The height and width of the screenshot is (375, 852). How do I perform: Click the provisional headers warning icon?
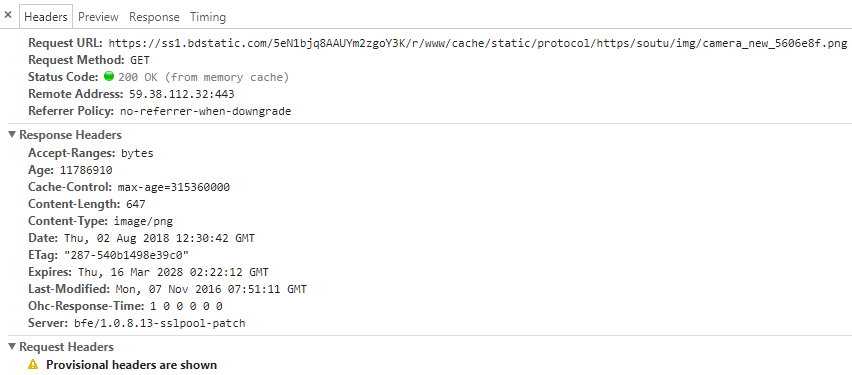point(33,365)
